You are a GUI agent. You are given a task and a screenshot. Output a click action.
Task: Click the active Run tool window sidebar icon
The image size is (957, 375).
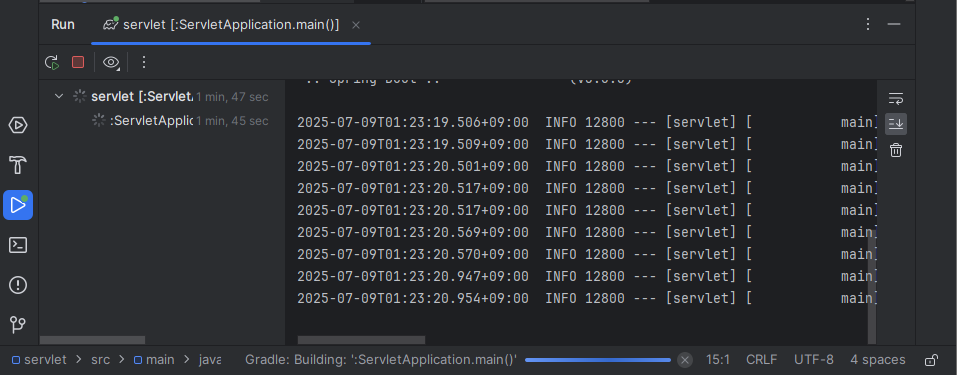(18, 205)
